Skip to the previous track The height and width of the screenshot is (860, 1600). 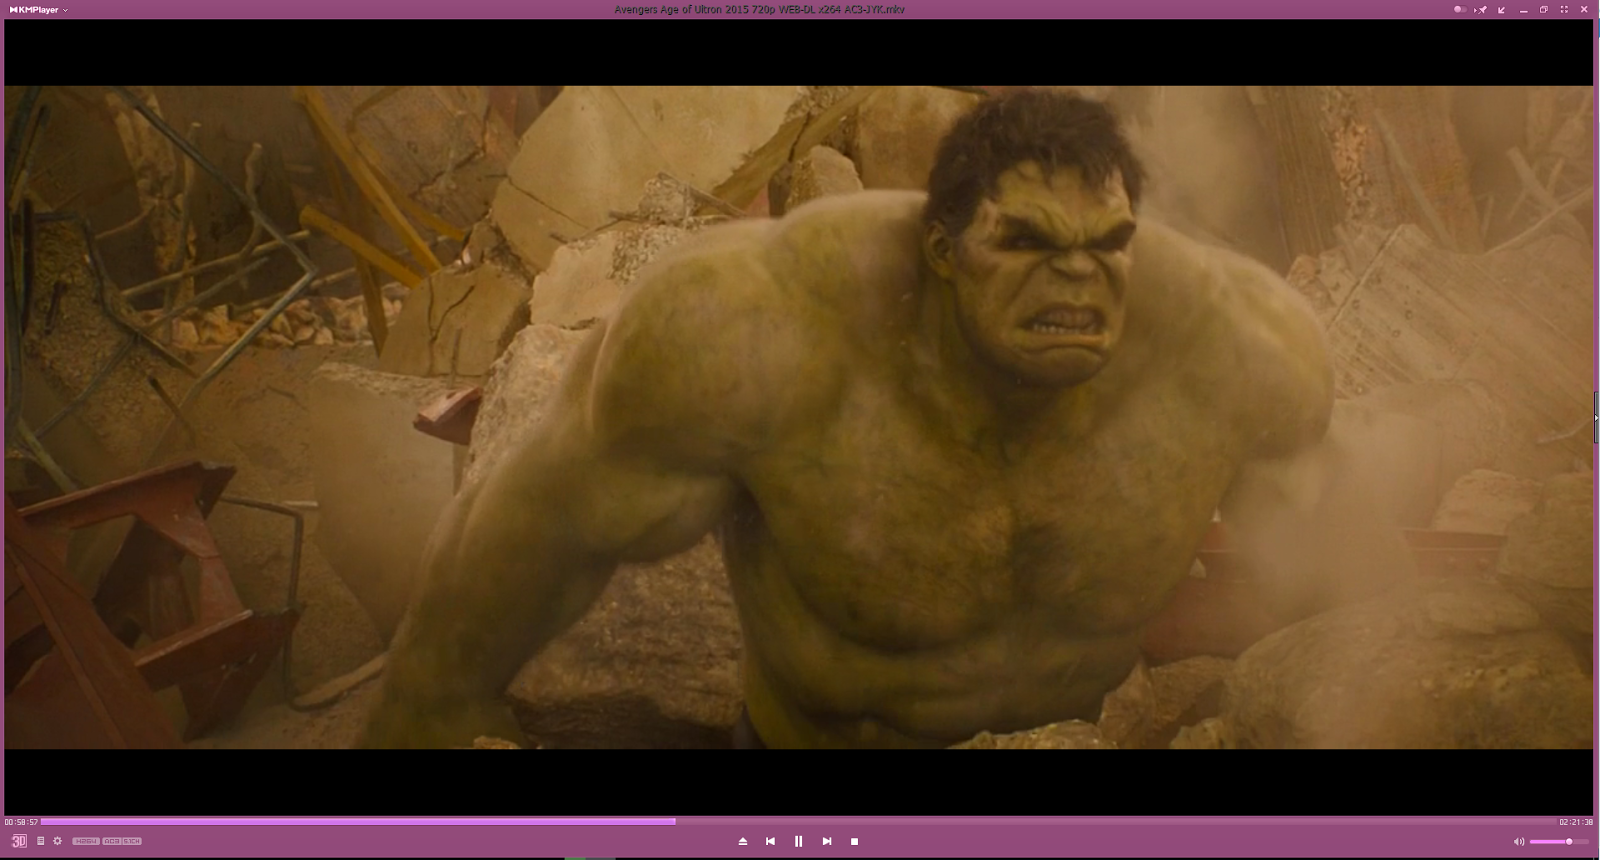pos(770,841)
